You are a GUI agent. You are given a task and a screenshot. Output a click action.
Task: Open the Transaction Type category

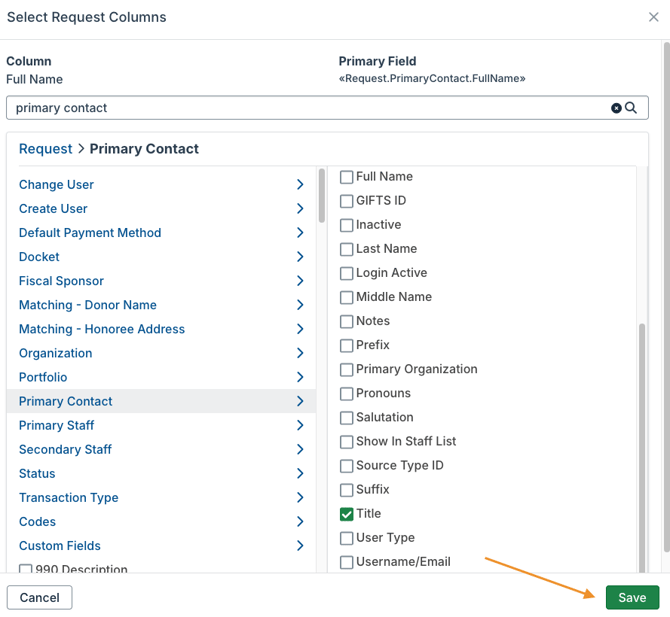coord(69,498)
